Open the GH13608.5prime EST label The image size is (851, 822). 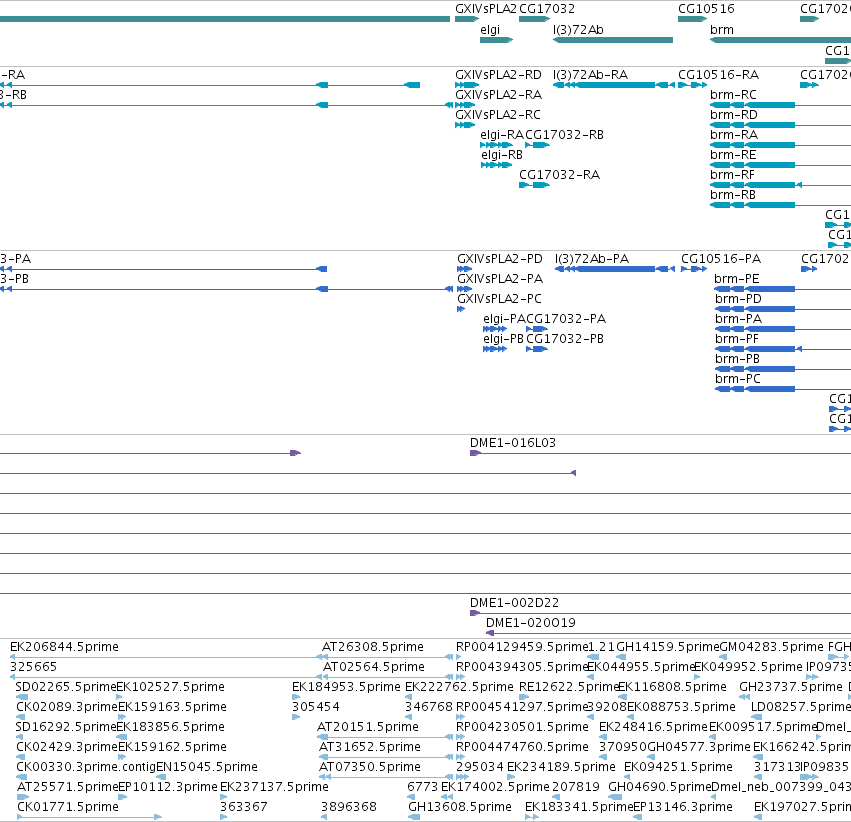pyautogui.click(x=460, y=807)
